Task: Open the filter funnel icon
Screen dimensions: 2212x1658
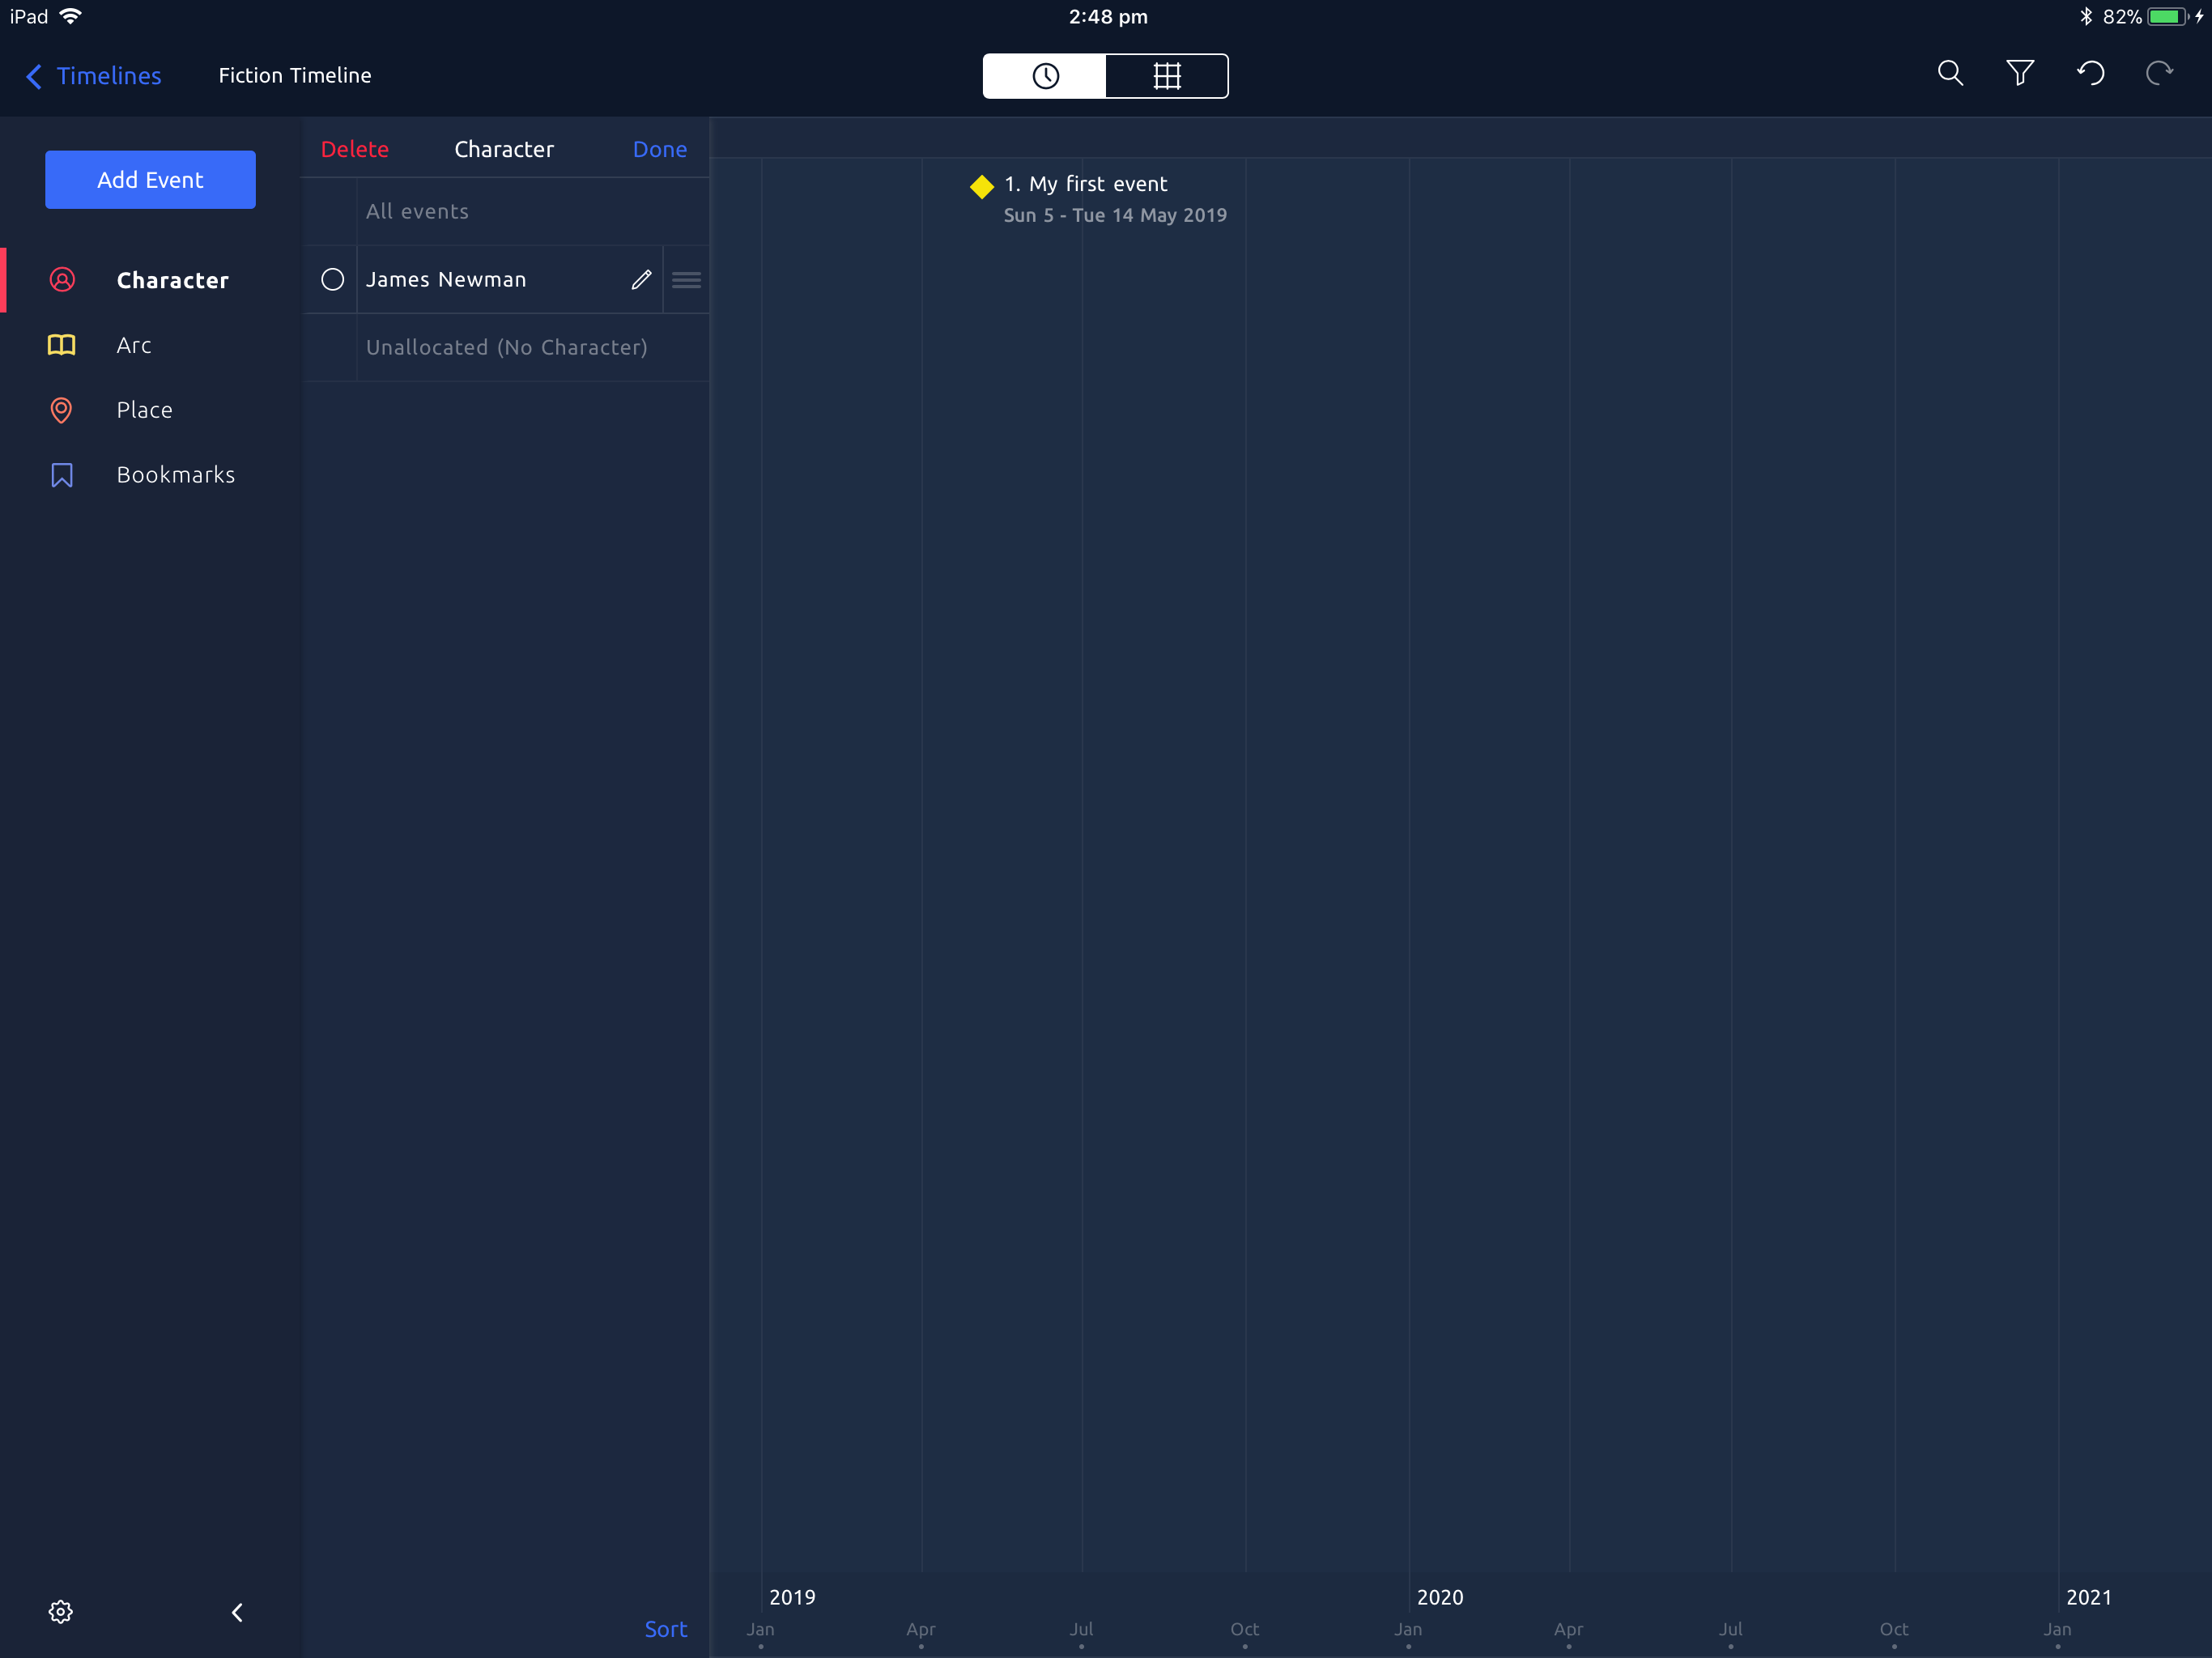Action: (2019, 74)
